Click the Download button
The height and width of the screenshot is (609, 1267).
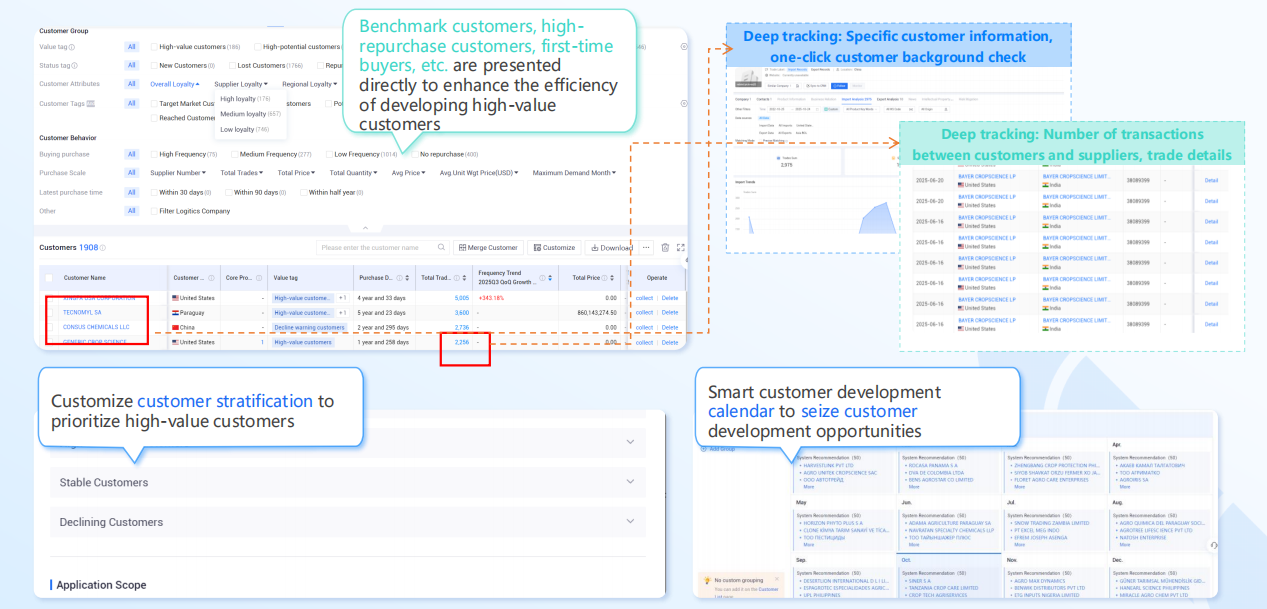tap(611, 247)
